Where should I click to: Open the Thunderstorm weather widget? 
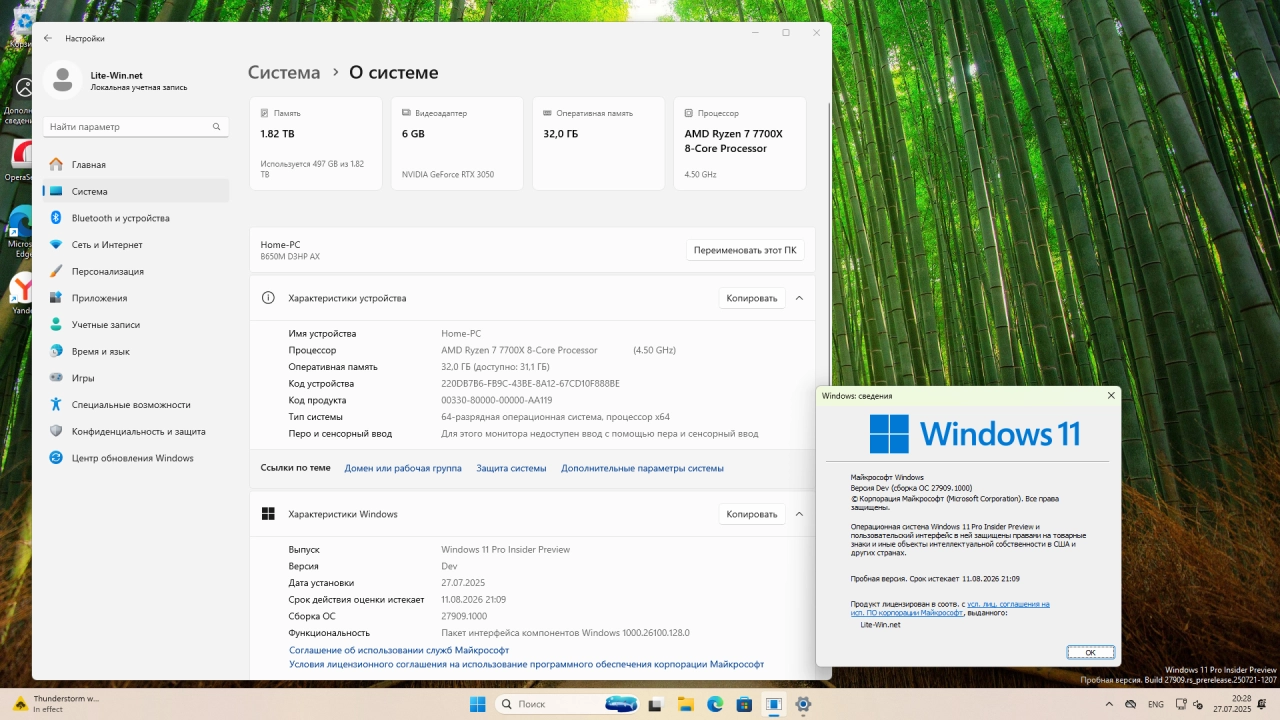click(x=58, y=704)
